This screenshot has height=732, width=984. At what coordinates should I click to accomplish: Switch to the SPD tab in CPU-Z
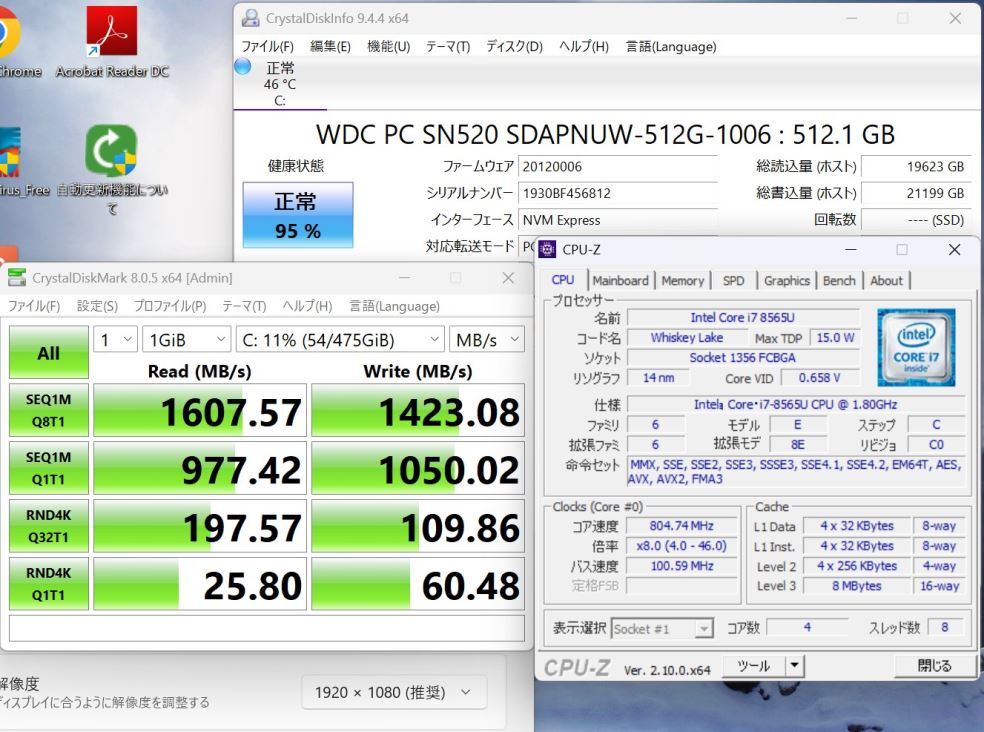733,281
